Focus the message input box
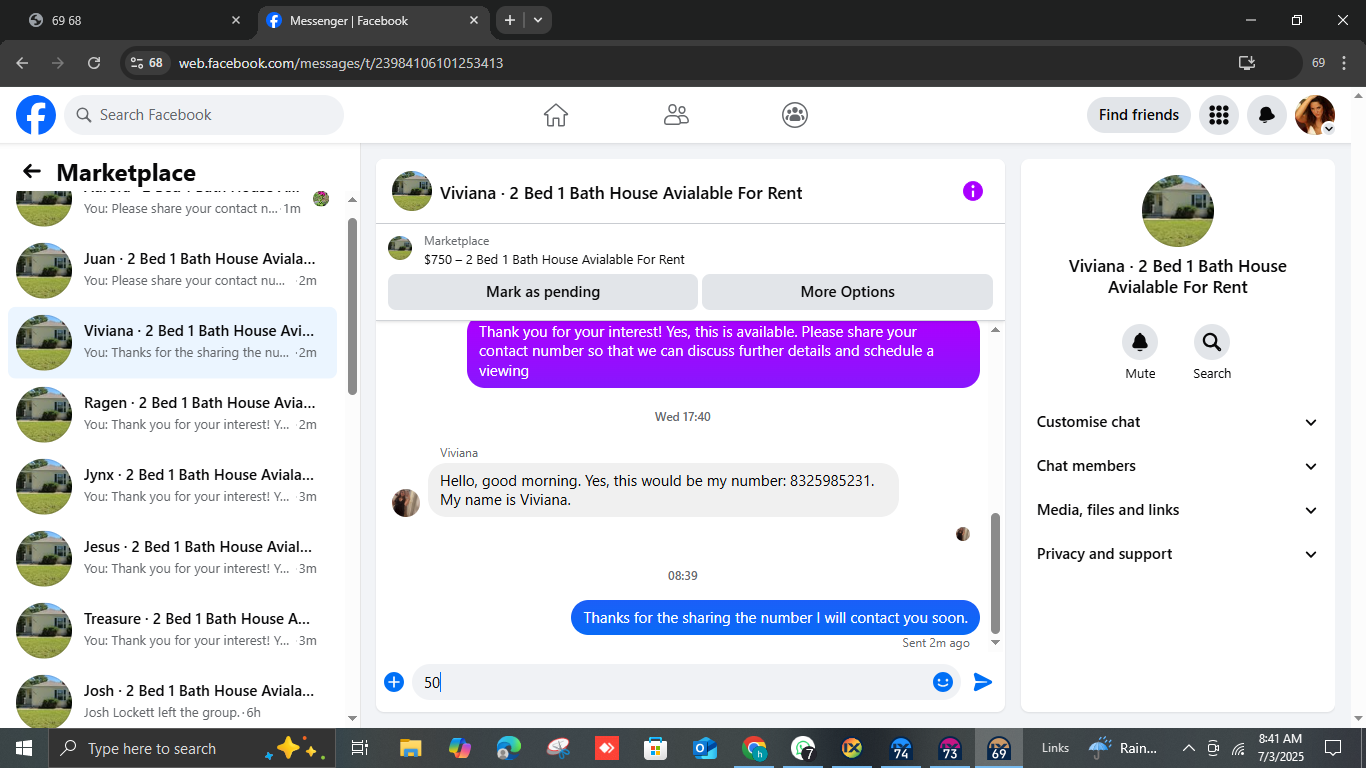The height and width of the screenshot is (768, 1366). 670,682
